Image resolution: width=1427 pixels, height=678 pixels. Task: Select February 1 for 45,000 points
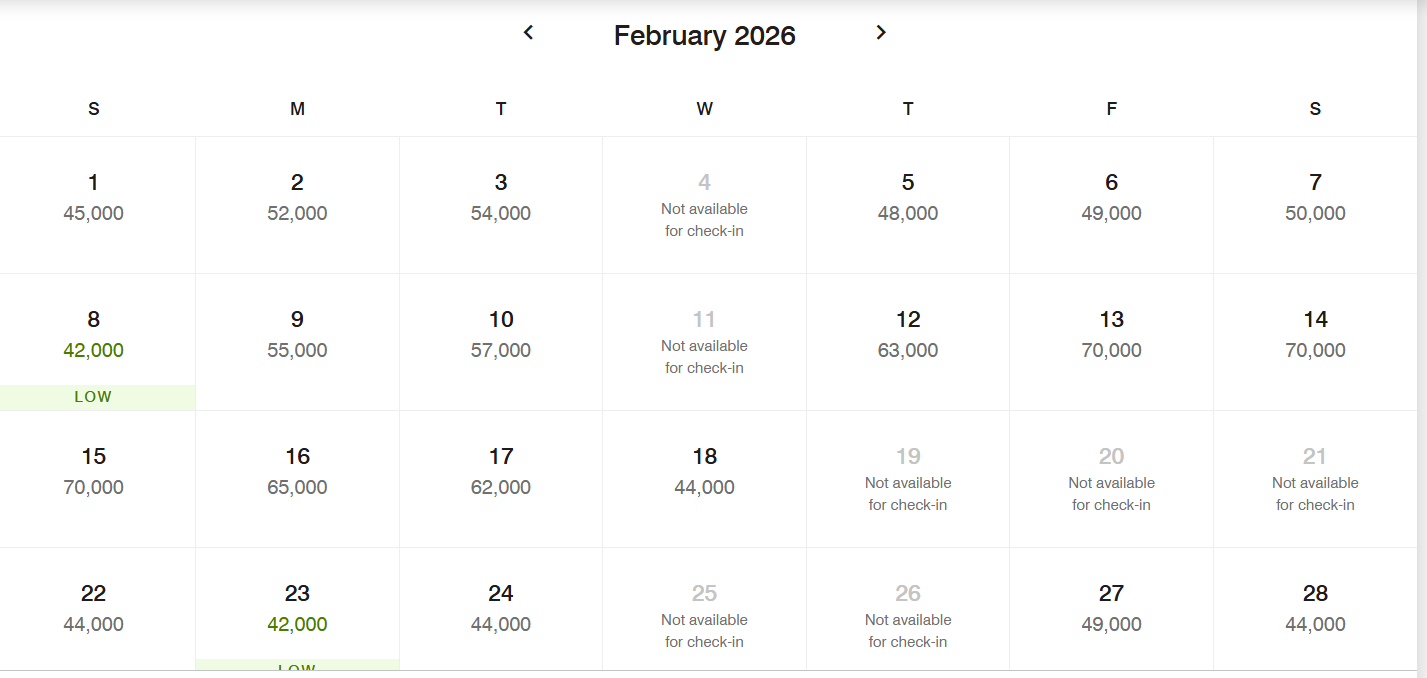94,198
